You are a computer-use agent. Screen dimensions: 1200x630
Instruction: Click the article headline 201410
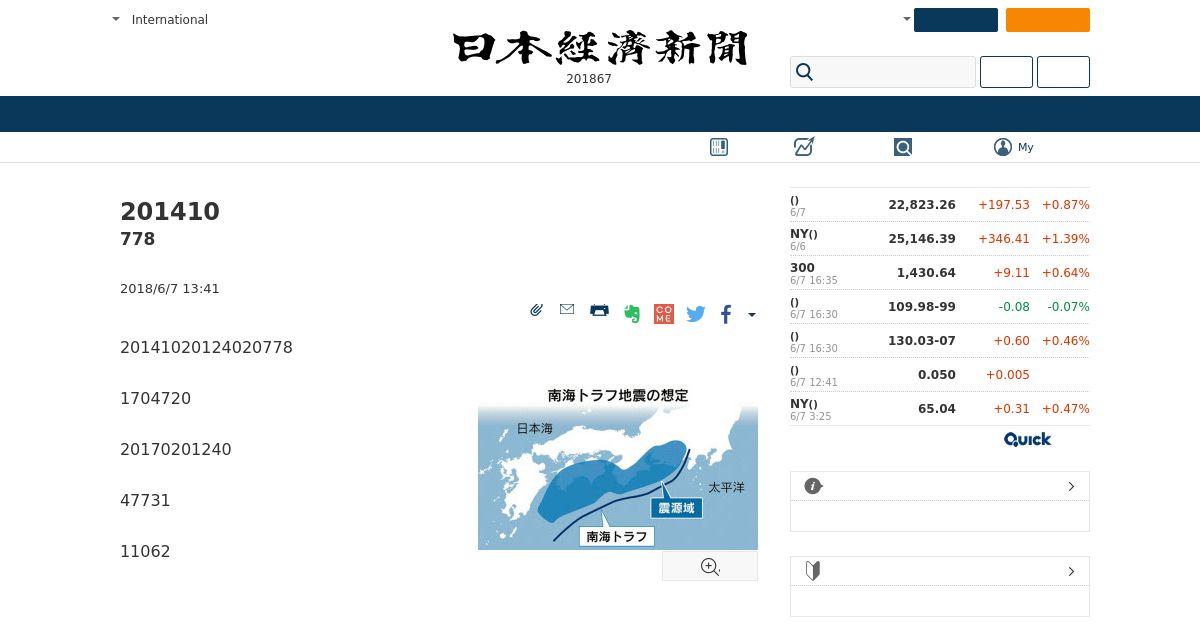170,212
